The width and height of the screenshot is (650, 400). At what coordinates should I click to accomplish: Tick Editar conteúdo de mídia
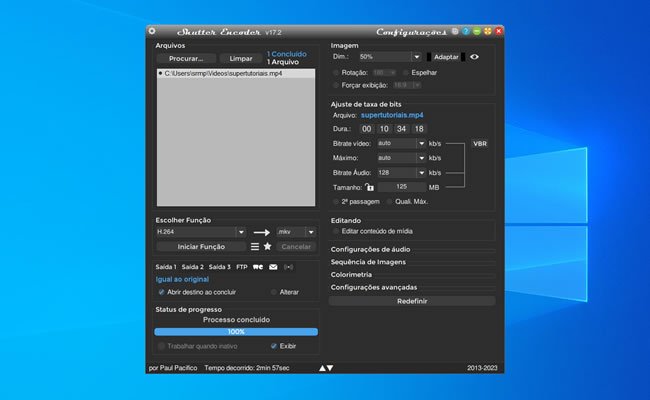pyautogui.click(x=336, y=231)
